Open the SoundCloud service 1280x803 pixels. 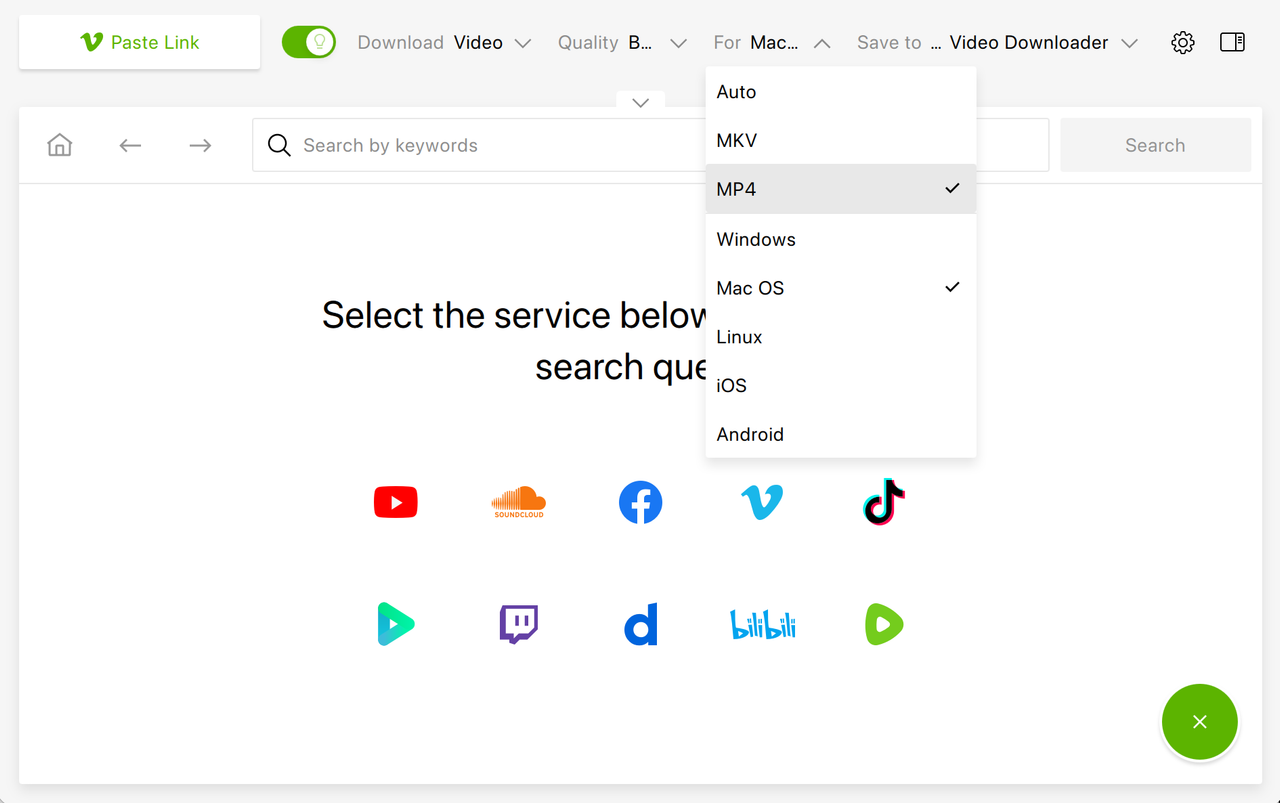[518, 502]
